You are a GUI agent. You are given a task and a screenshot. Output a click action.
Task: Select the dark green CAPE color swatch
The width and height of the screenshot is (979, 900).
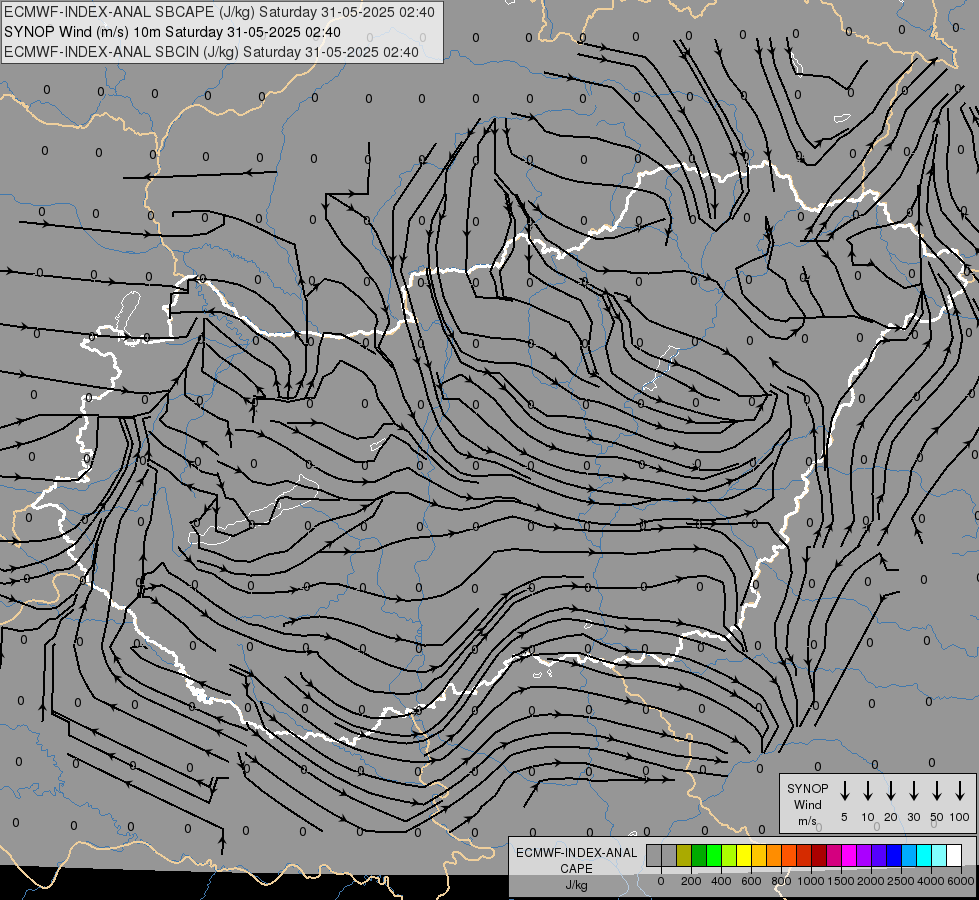[699, 855]
